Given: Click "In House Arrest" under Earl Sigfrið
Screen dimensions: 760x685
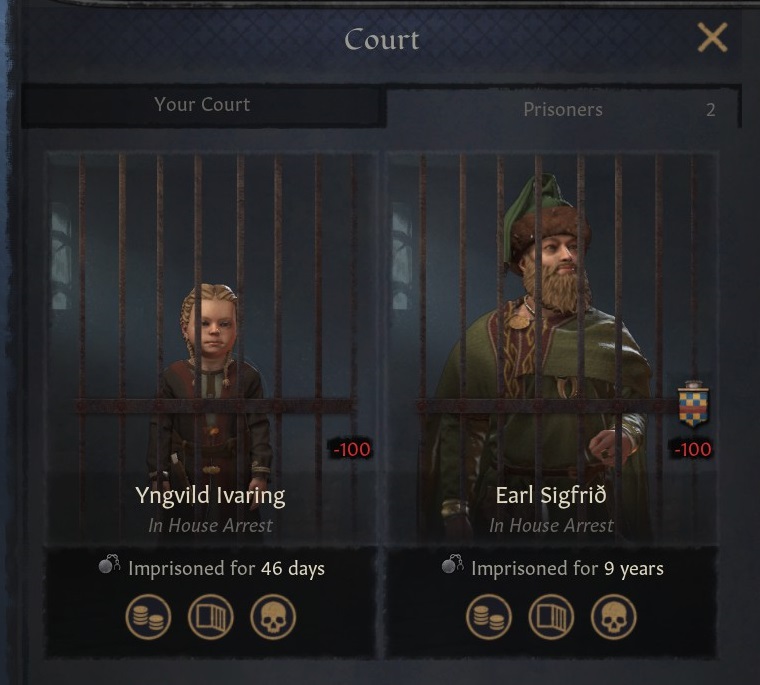Looking at the screenshot, I should coord(551,526).
